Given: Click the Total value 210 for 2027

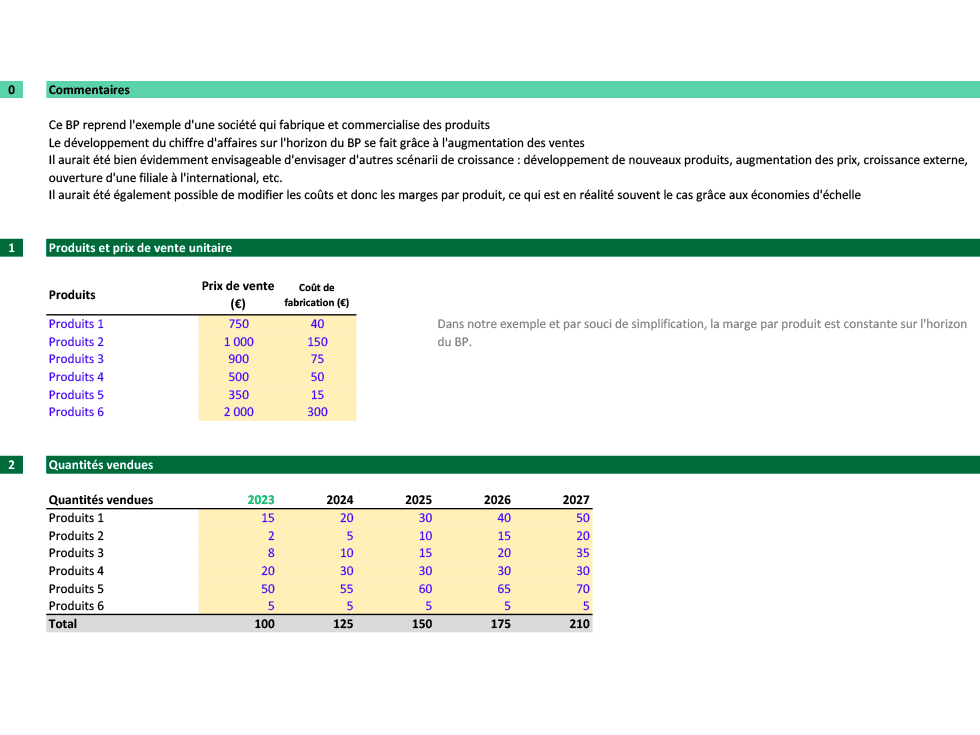Looking at the screenshot, I should click(x=579, y=624).
